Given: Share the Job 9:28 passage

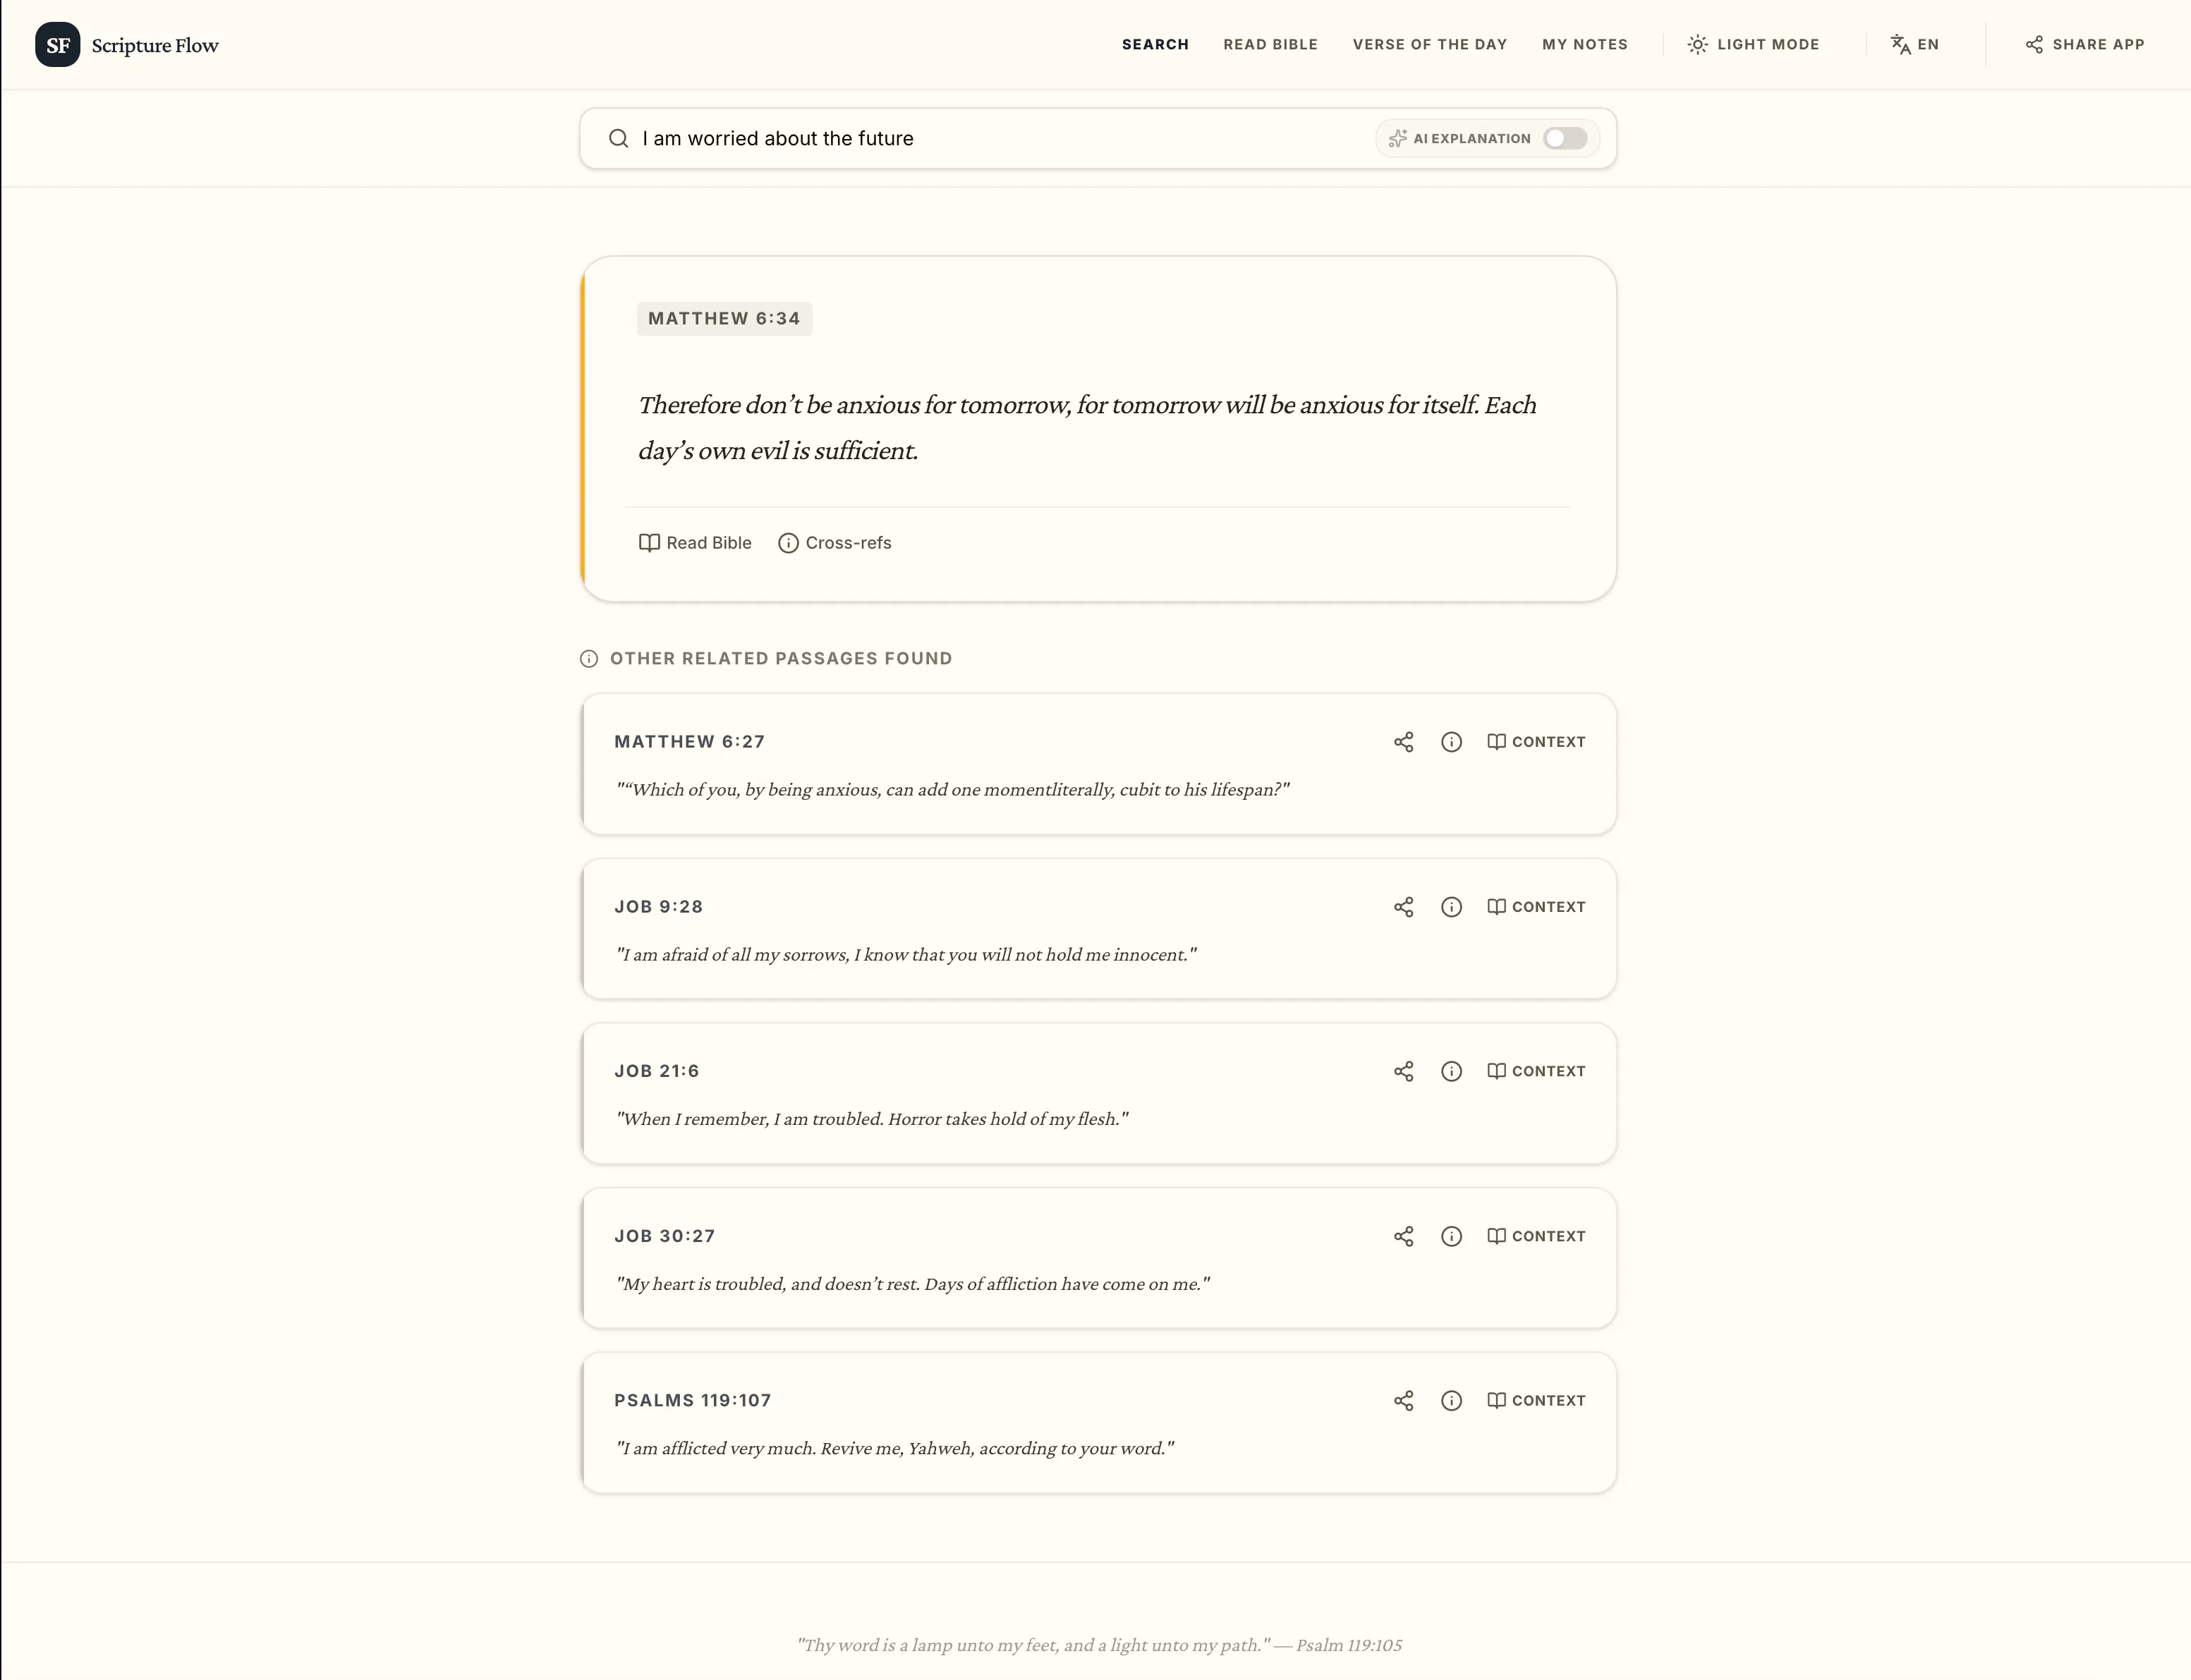Looking at the screenshot, I should pyautogui.click(x=1403, y=906).
